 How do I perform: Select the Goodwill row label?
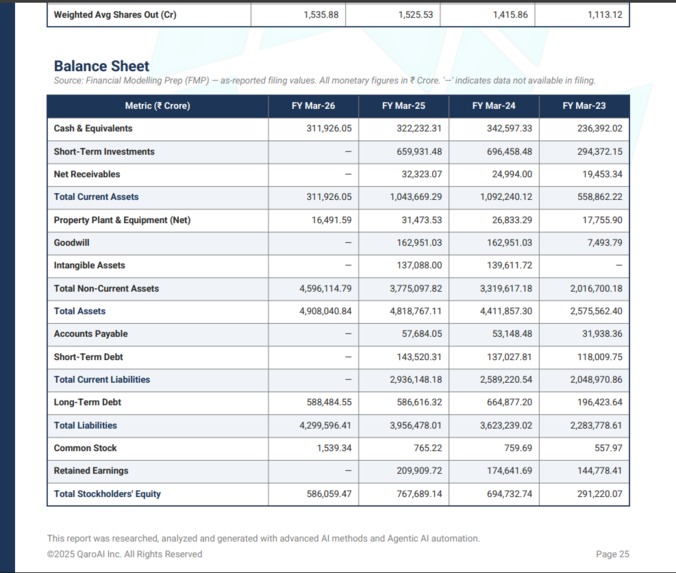tap(72, 243)
